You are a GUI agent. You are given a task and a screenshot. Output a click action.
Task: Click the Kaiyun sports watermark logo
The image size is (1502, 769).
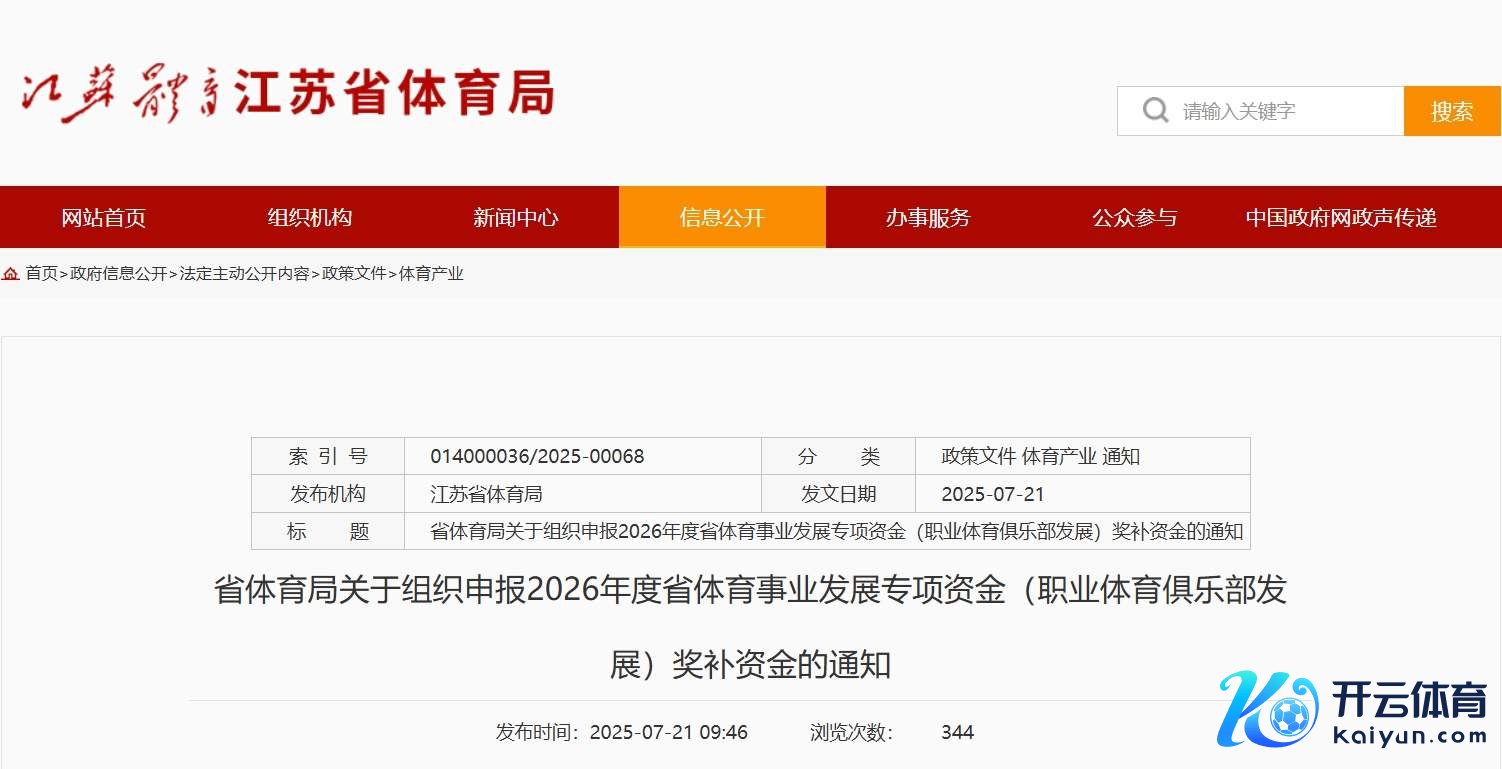1352,710
